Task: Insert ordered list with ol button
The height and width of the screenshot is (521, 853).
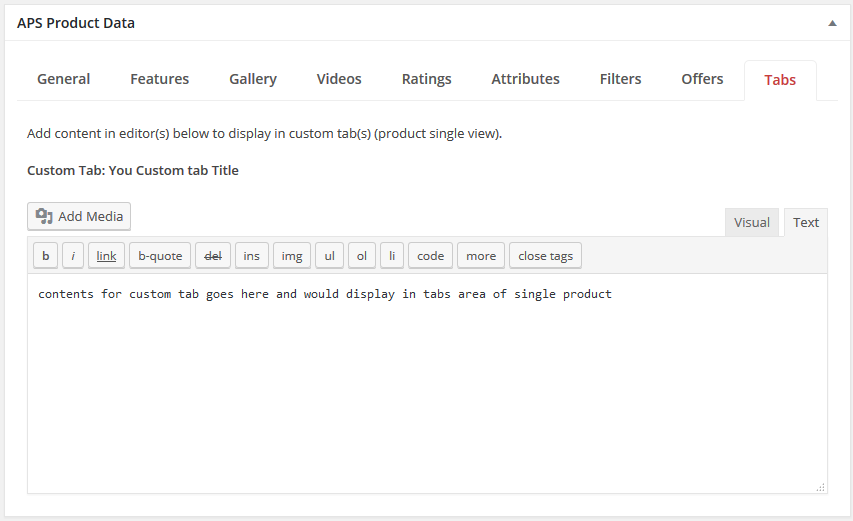Action: tap(362, 256)
